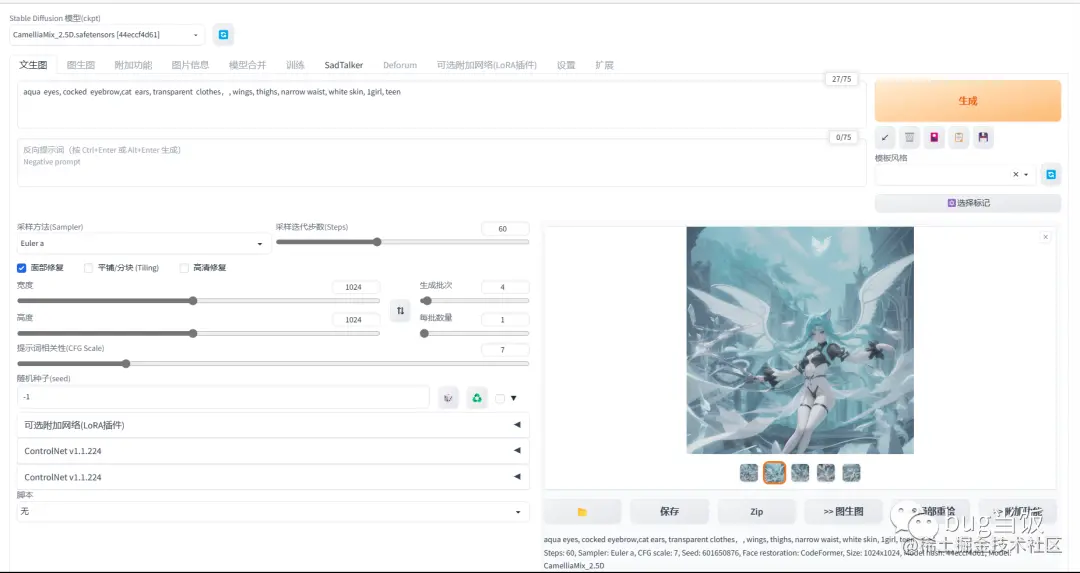Click the seed input field

click(223, 397)
